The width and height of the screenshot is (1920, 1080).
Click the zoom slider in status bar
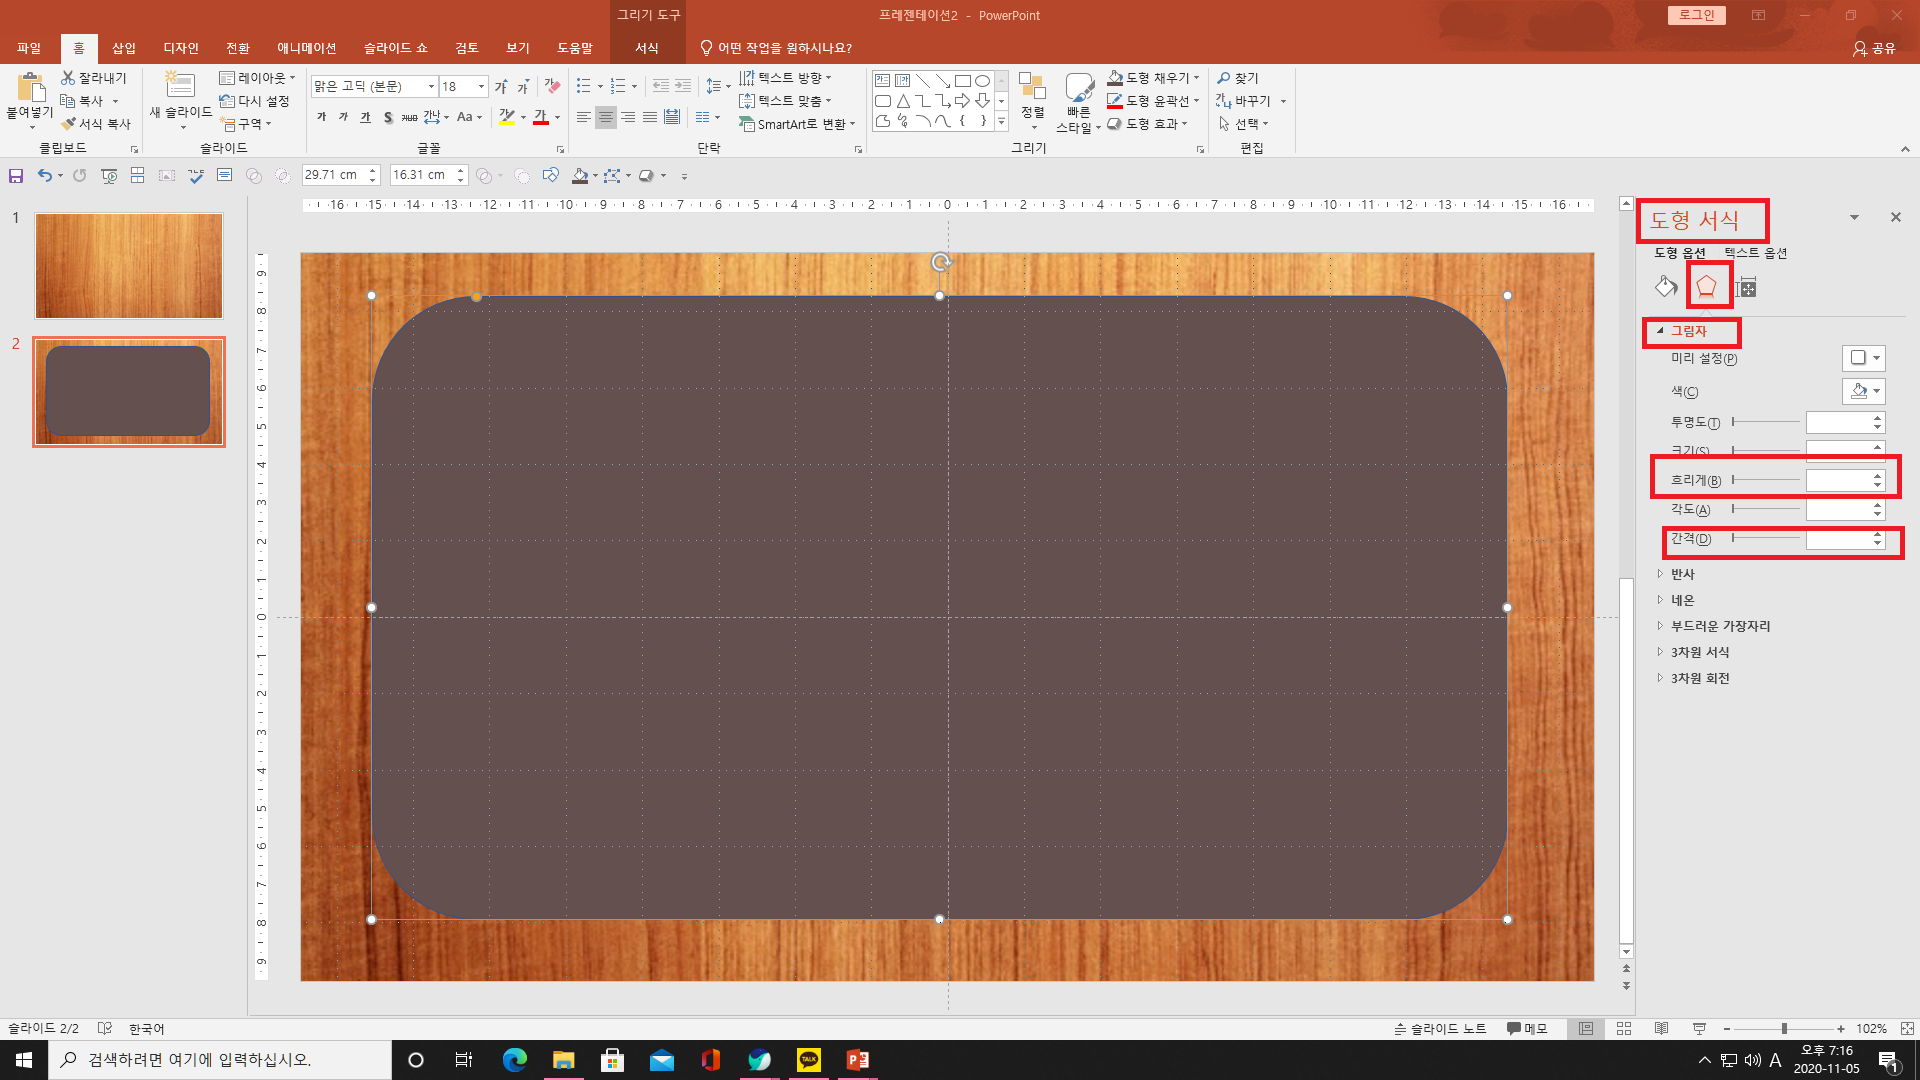point(1784,1029)
